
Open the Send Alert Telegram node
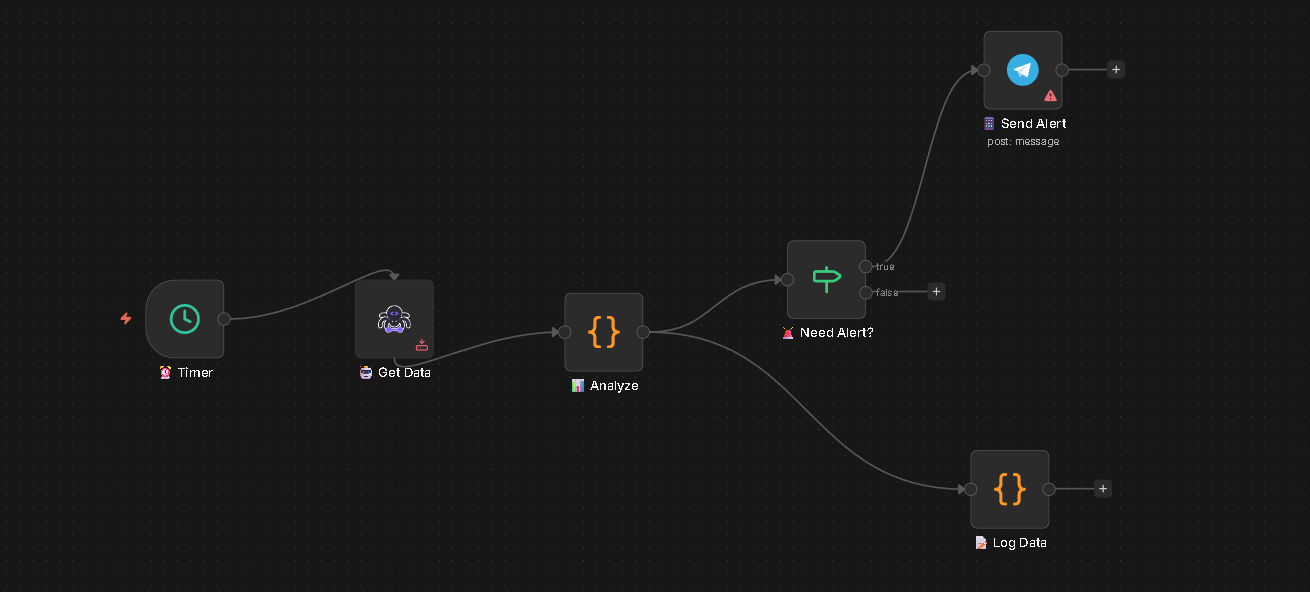click(1022, 69)
